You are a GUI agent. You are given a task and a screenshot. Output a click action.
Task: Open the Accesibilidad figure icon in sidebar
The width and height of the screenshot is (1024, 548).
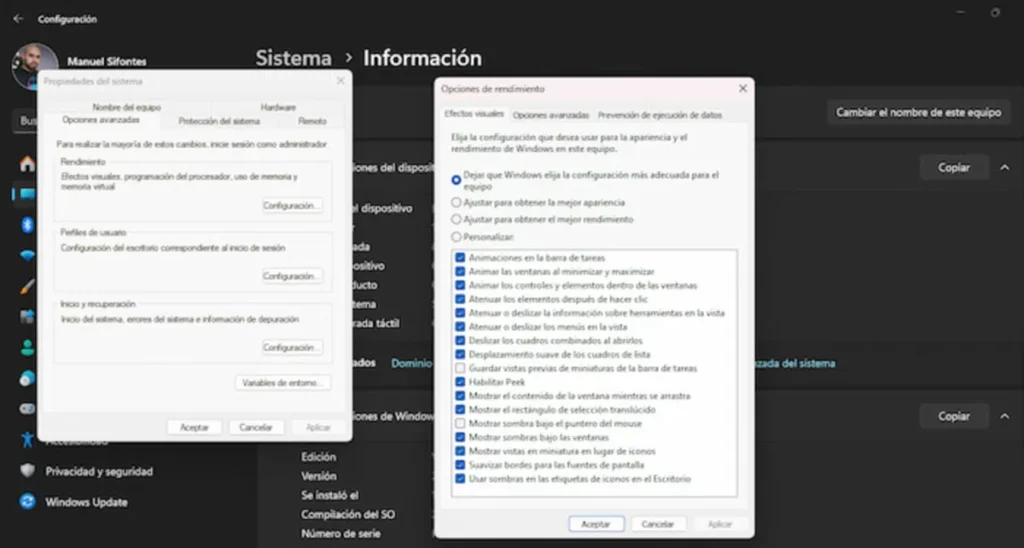pyautogui.click(x=27, y=440)
